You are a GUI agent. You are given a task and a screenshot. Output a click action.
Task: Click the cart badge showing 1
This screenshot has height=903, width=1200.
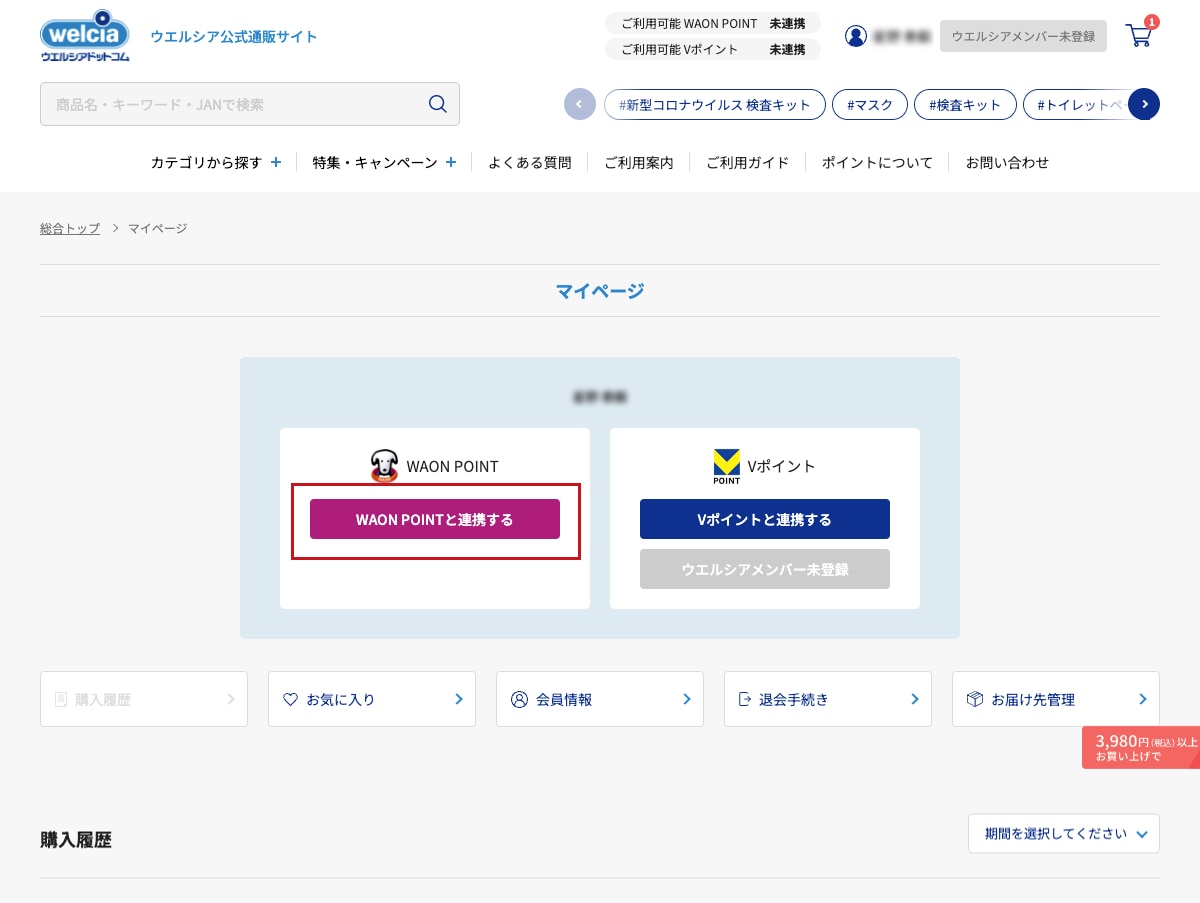pyautogui.click(x=1152, y=21)
